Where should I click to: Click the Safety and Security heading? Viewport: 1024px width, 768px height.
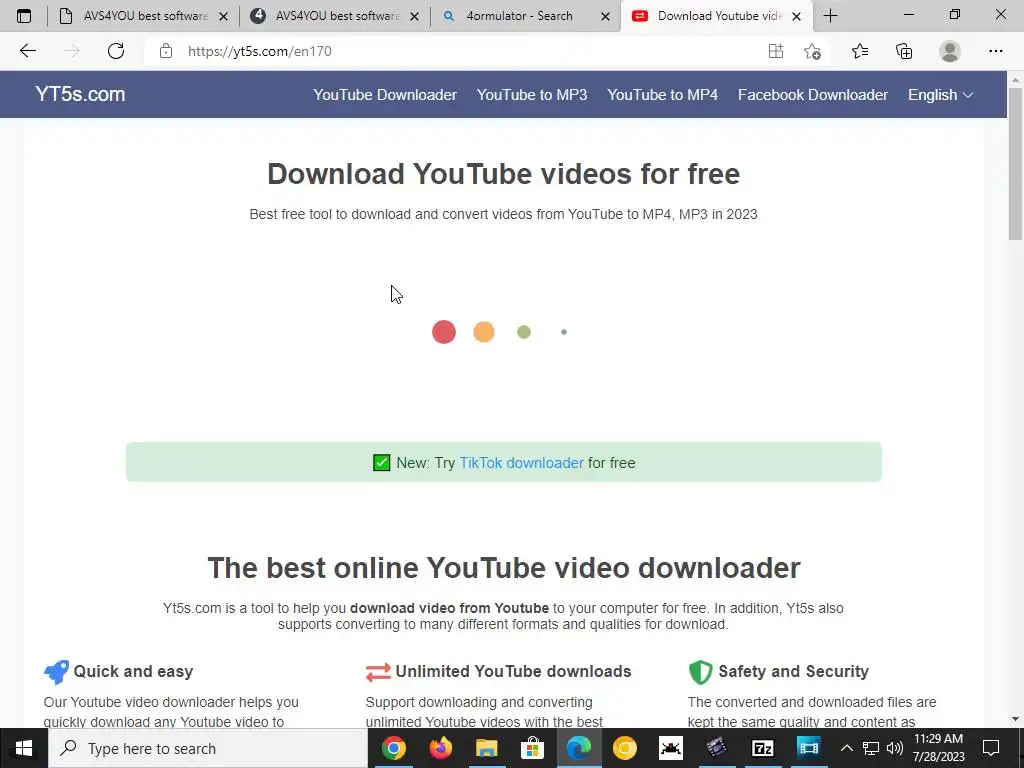793,671
